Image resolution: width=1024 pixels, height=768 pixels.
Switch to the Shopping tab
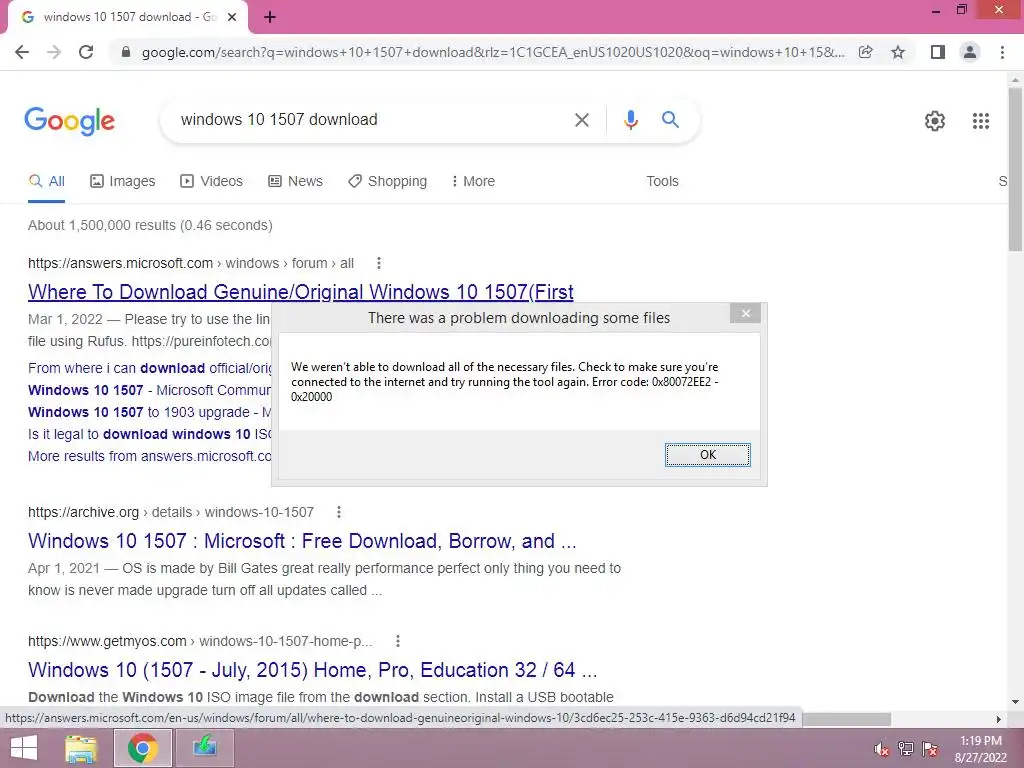point(387,182)
